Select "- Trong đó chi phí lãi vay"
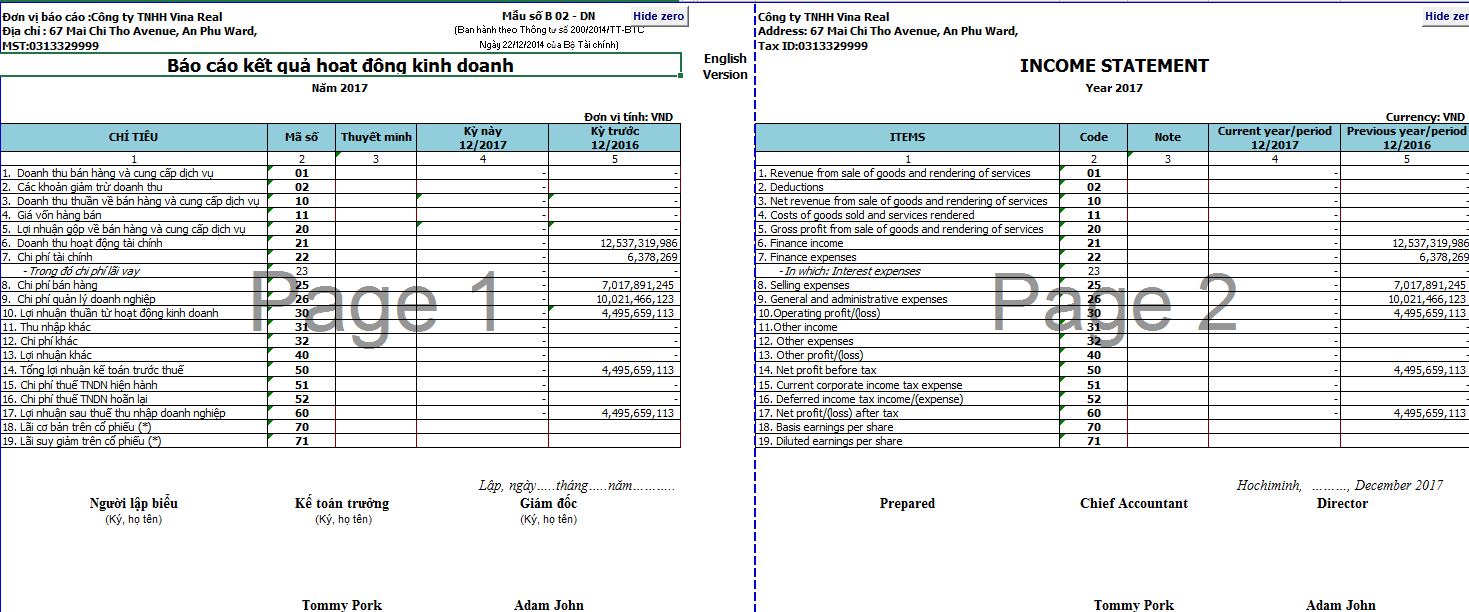The height and width of the screenshot is (612, 1469). [x=83, y=271]
